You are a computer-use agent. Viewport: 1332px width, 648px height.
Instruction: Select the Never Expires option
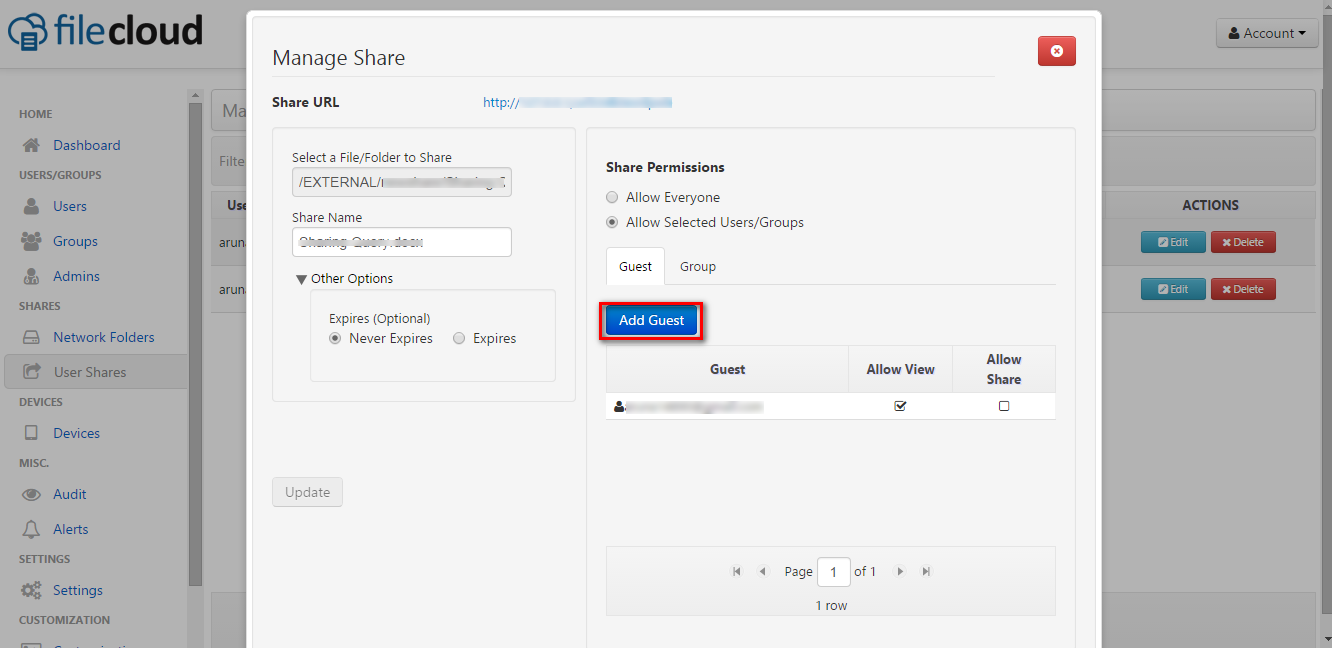[x=335, y=339]
